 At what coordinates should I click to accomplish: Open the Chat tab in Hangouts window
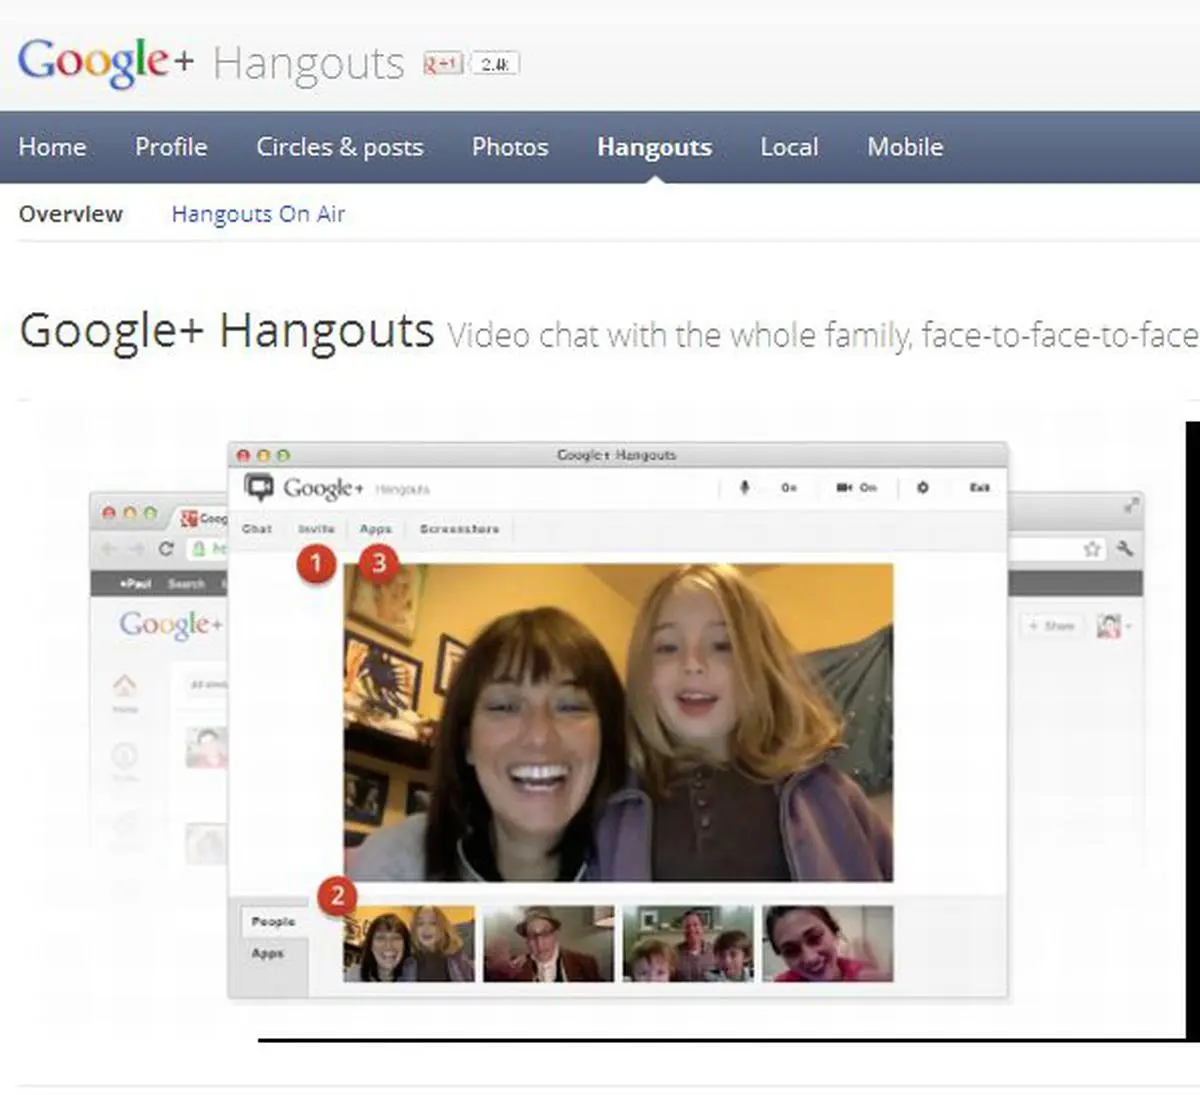256,528
